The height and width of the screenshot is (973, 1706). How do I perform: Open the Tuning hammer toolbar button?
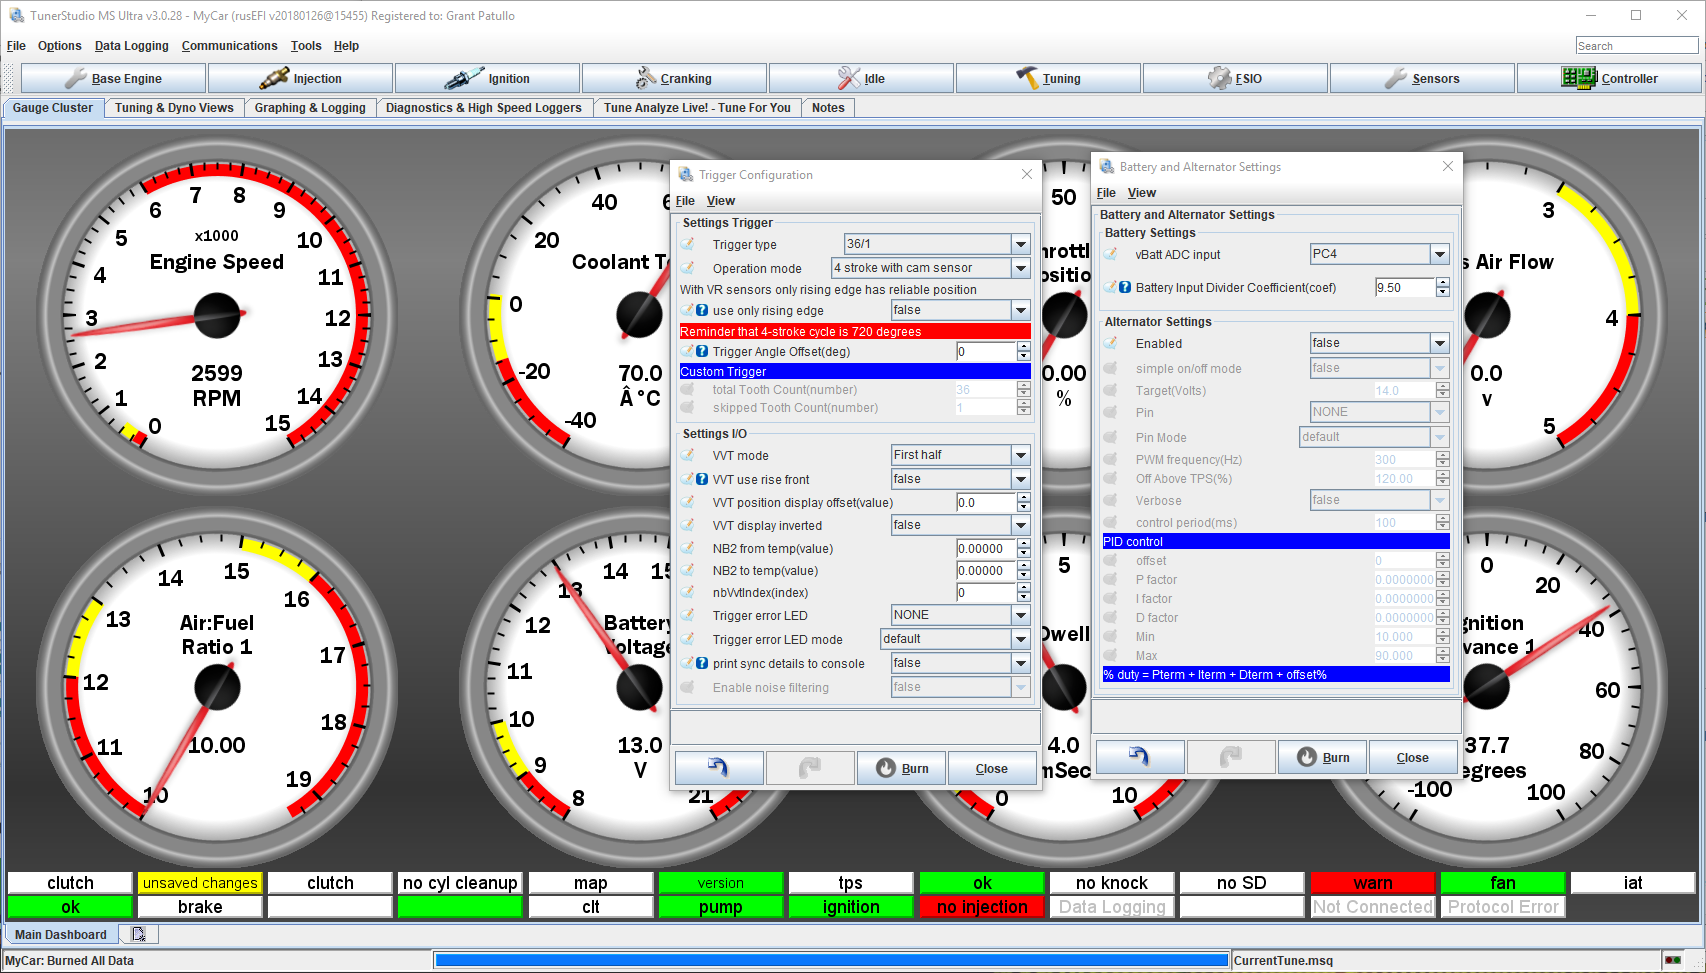[x=1048, y=78]
